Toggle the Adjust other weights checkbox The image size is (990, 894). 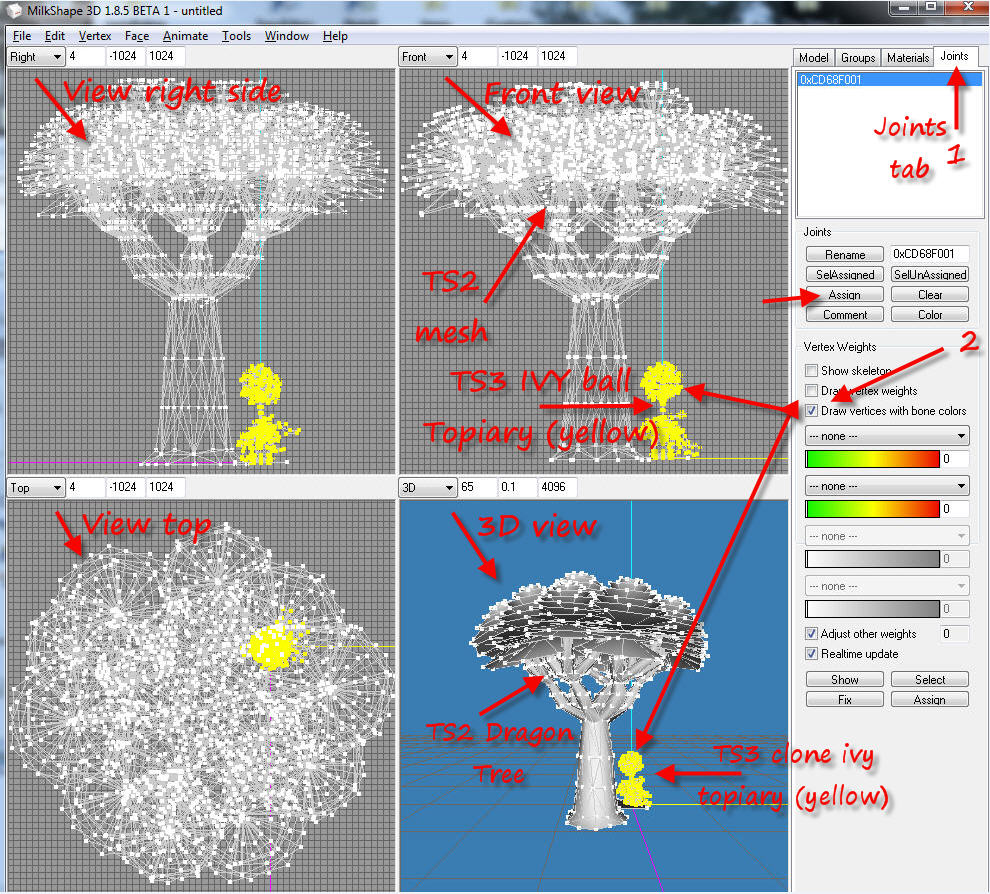point(812,634)
